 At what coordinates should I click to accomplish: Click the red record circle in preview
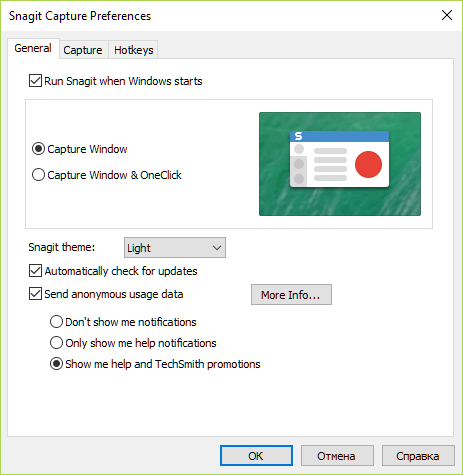[368, 164]
